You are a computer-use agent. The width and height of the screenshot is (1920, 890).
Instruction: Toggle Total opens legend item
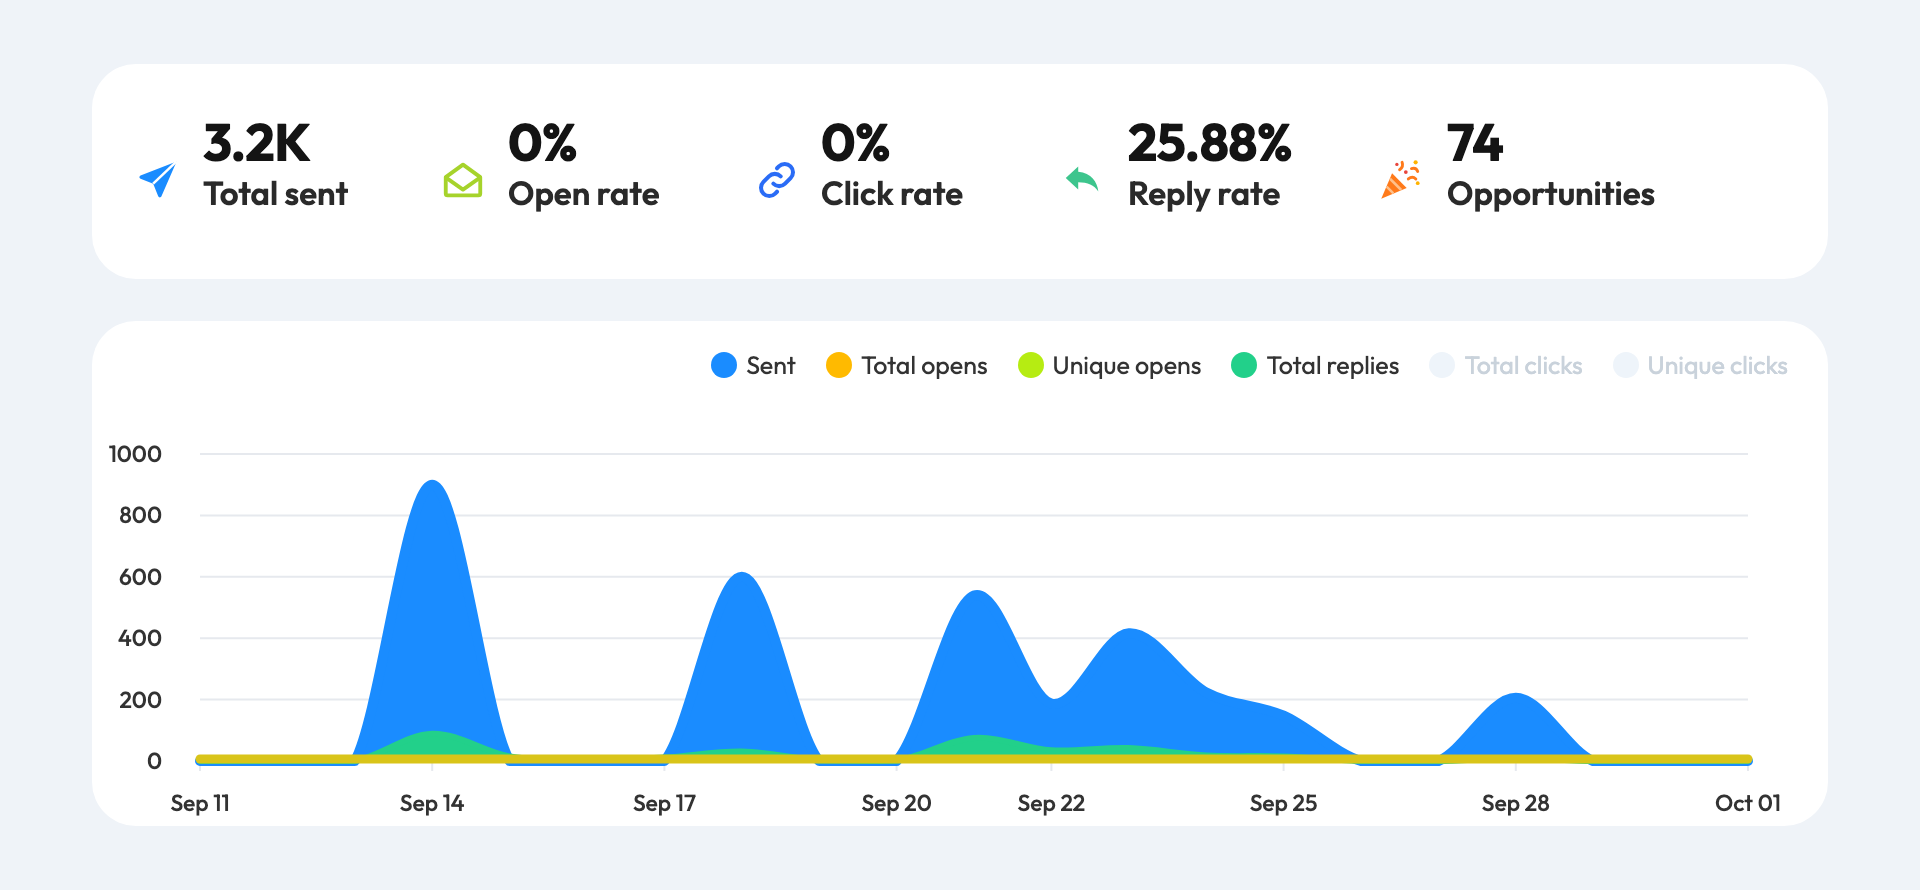coord(906,366)
